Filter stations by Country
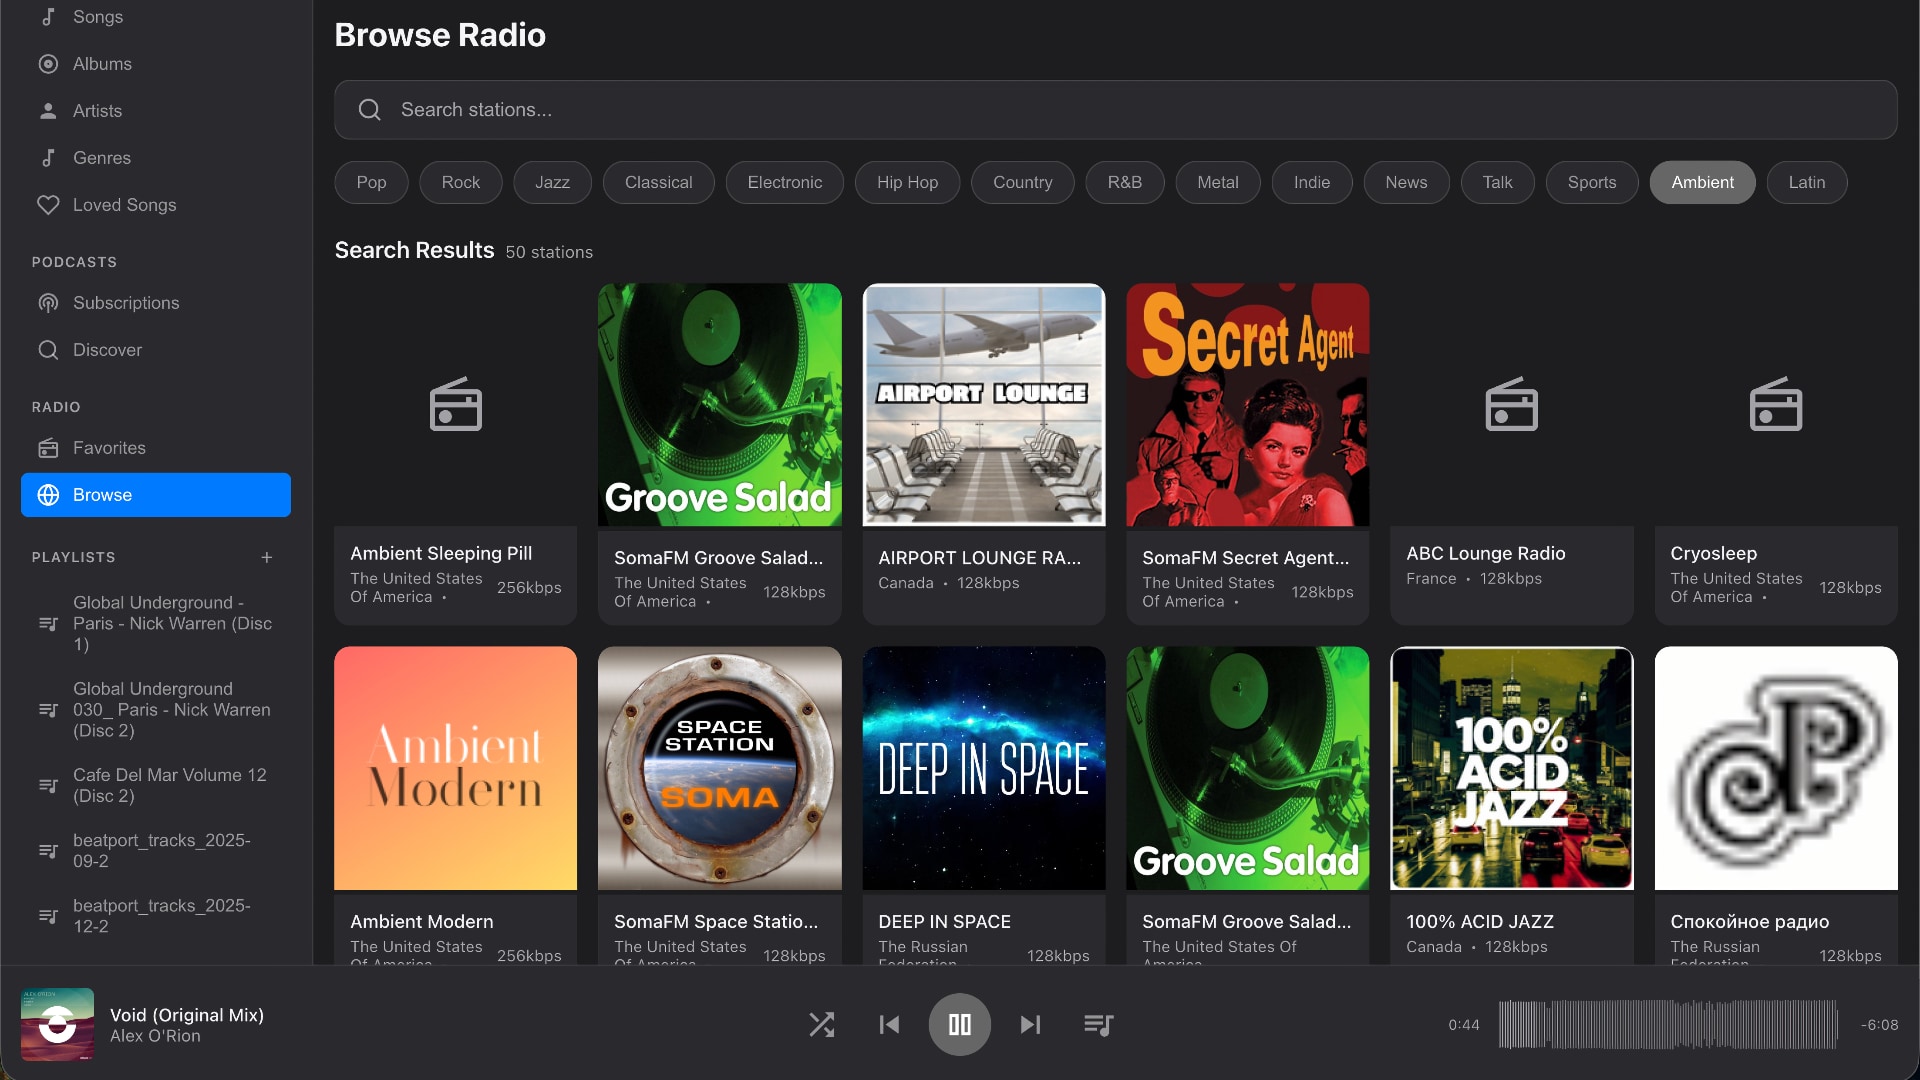 click(x=1023, y=182)
